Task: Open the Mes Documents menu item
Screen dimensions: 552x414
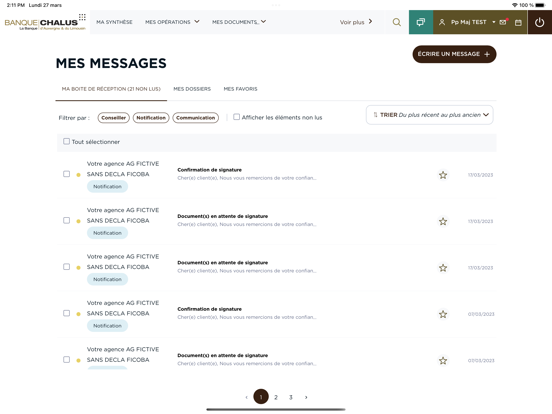Action: pos(235,22)
